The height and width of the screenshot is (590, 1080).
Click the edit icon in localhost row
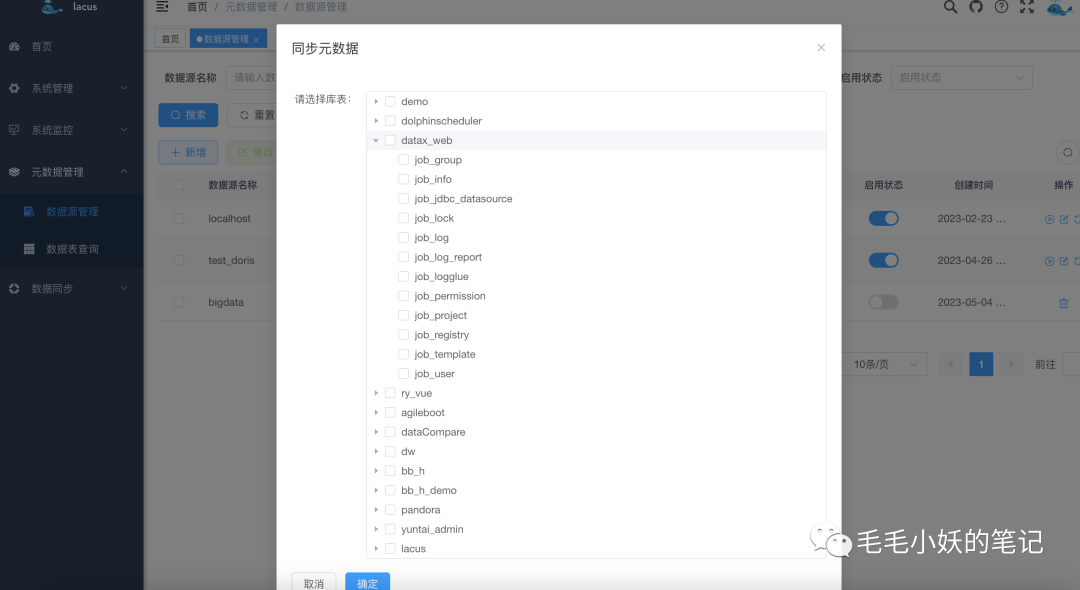click(1064, 220)
